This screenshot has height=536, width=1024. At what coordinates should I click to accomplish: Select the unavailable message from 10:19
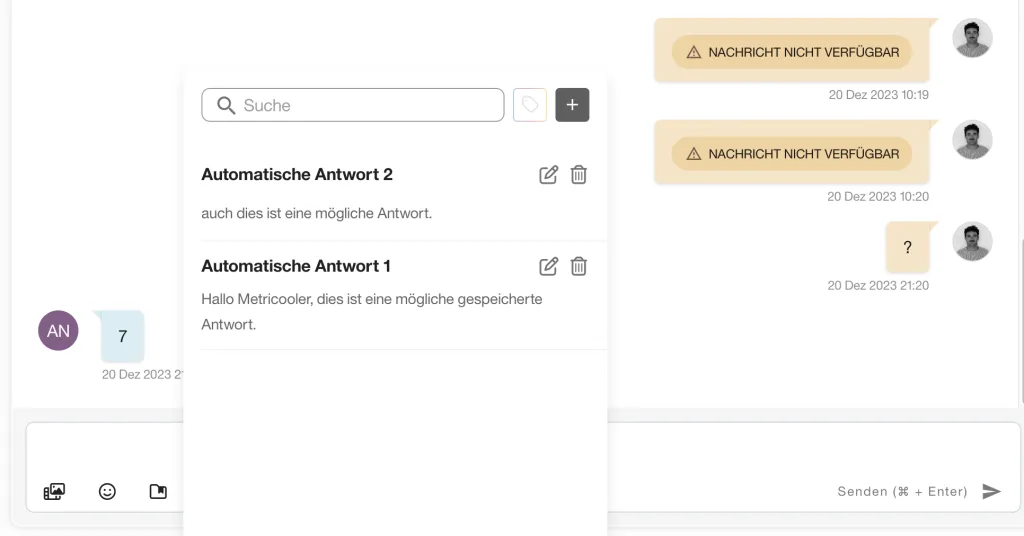click(791, 52)
